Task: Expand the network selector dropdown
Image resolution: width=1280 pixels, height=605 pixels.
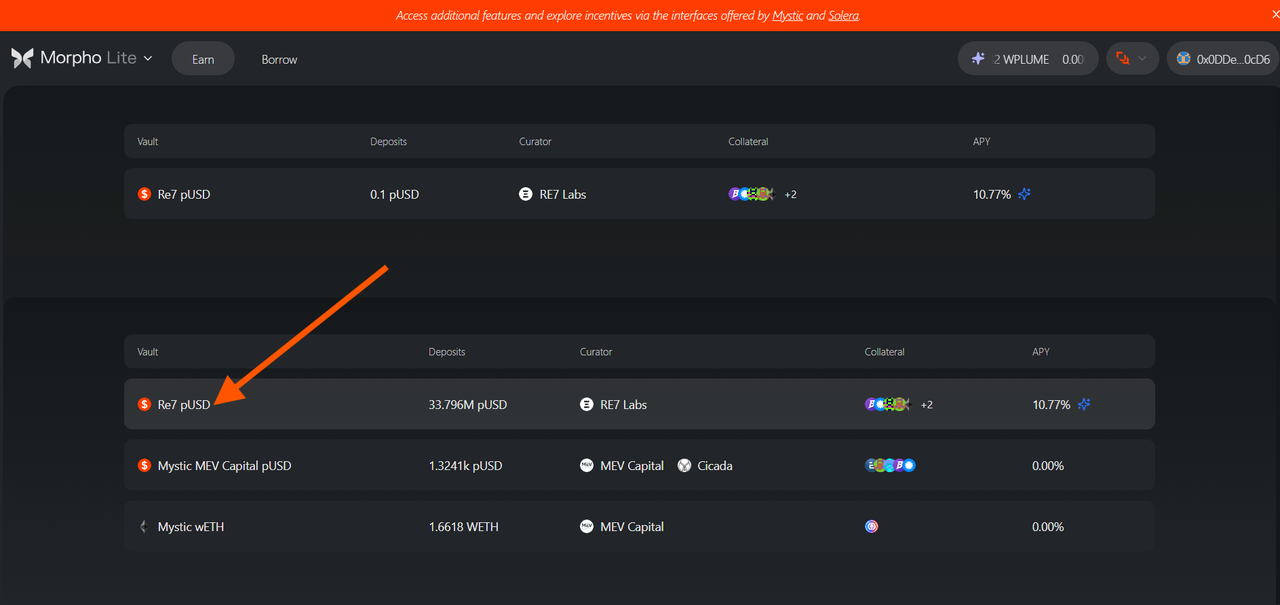Action: [x=1133, y=59]
